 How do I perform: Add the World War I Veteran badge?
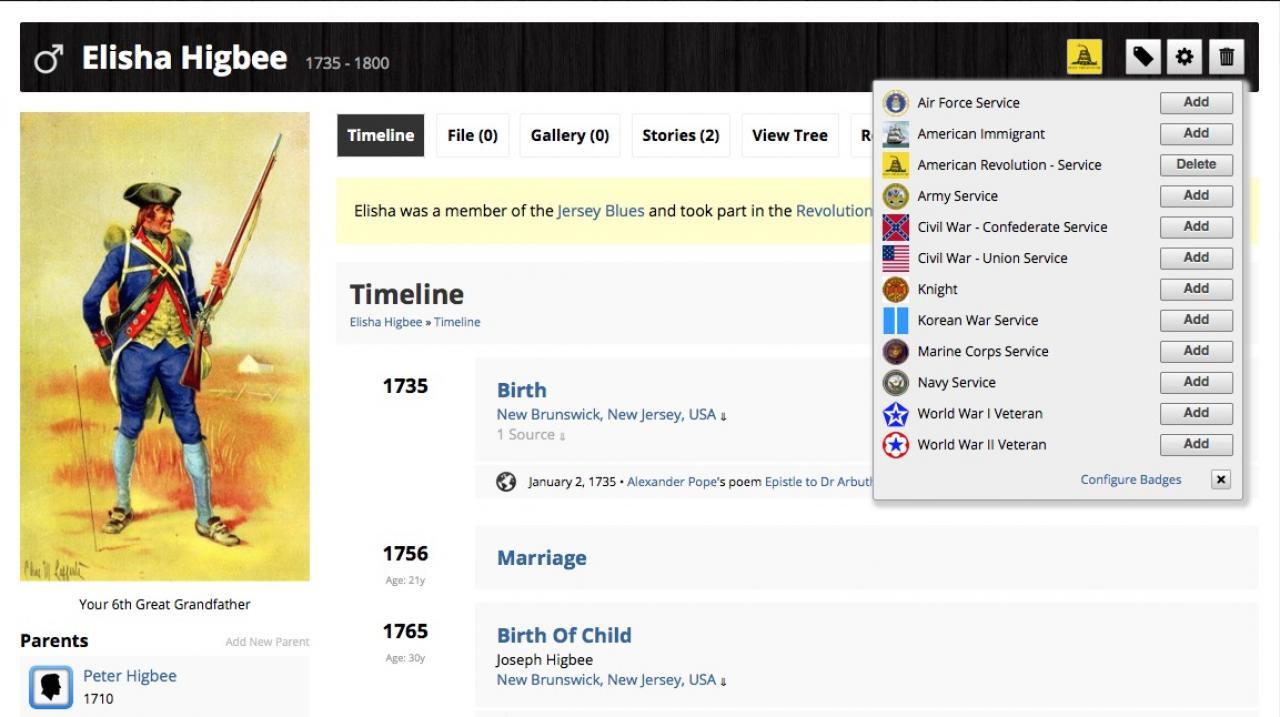pos(1196,412)
